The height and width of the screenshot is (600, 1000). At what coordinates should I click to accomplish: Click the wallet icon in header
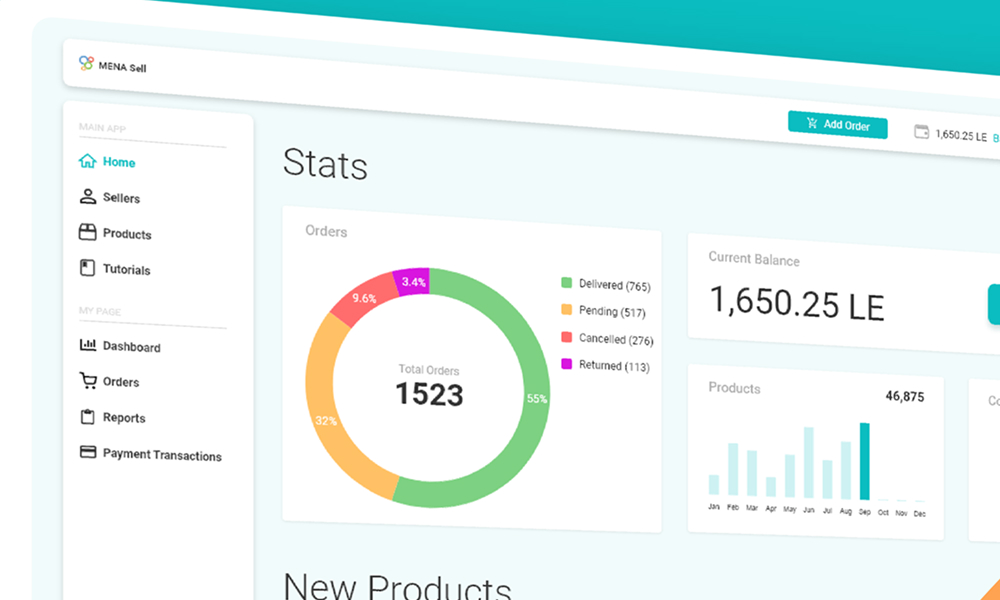(x=921, y=132)
